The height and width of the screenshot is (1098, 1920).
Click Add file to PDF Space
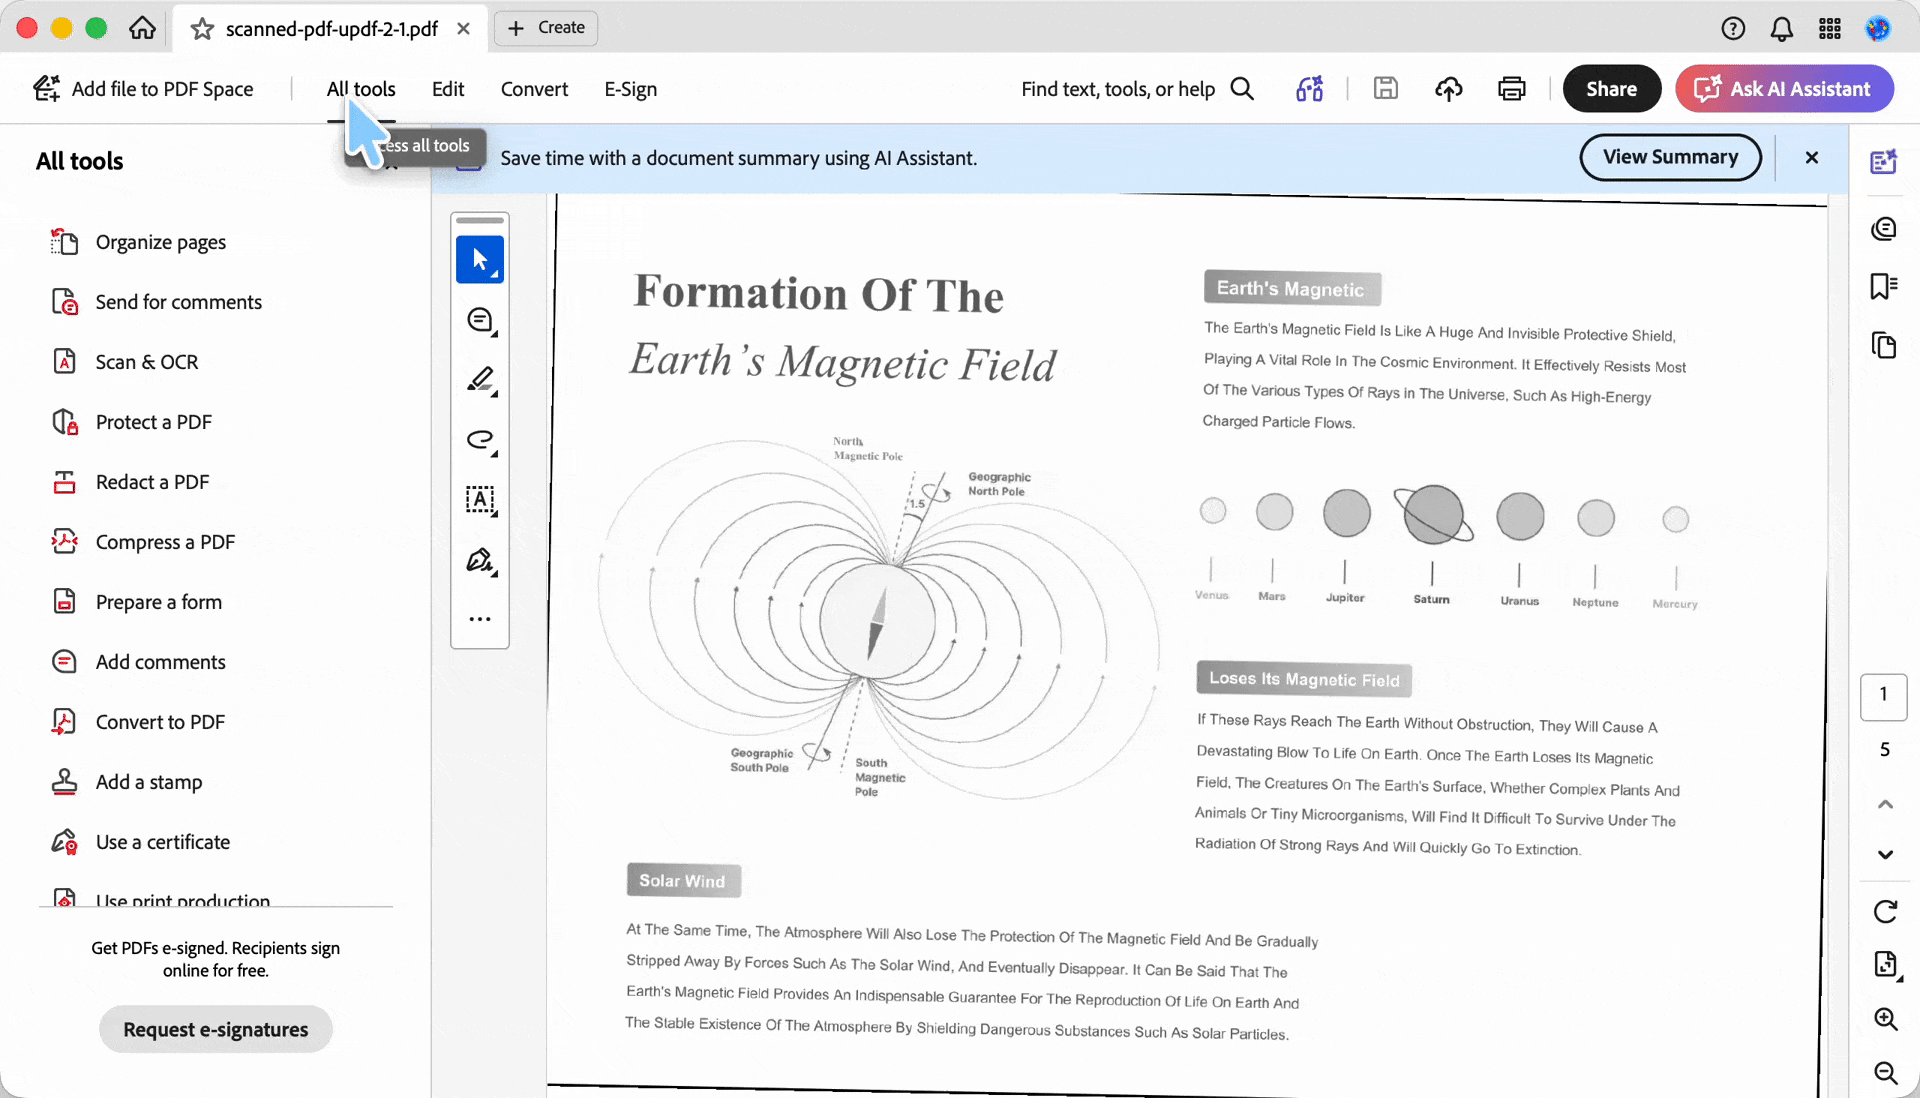[143, 89]
